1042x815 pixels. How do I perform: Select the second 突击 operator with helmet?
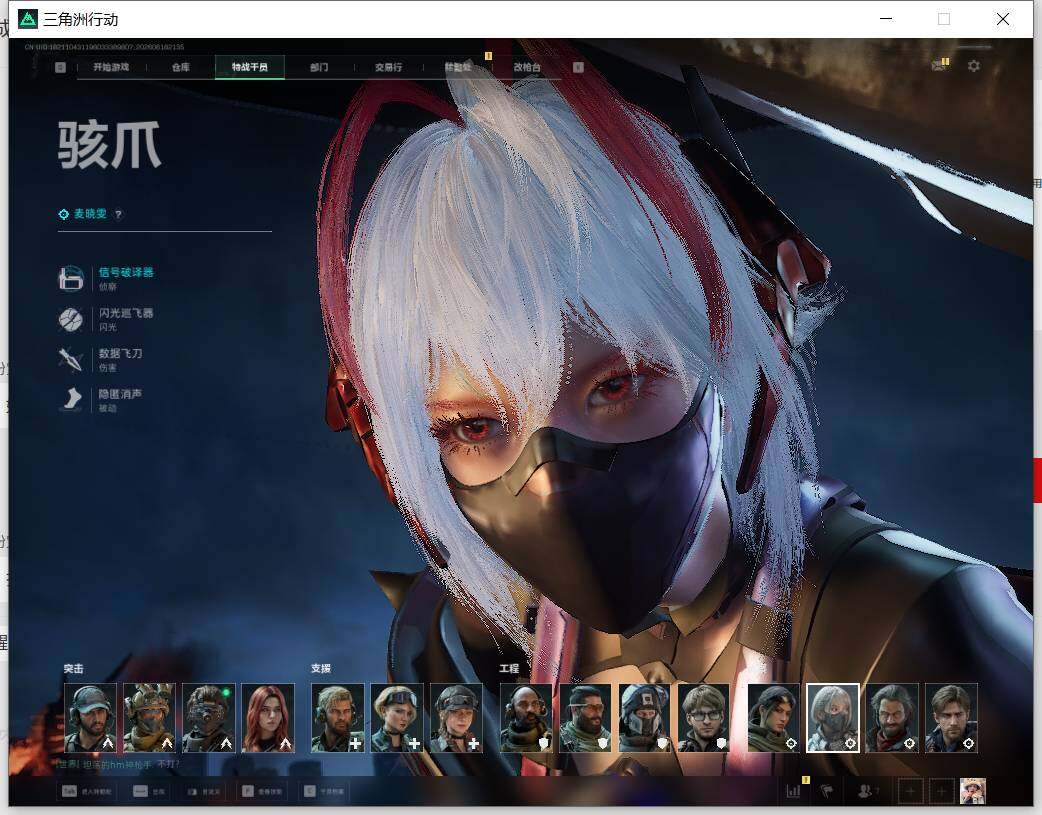(150, 718)
